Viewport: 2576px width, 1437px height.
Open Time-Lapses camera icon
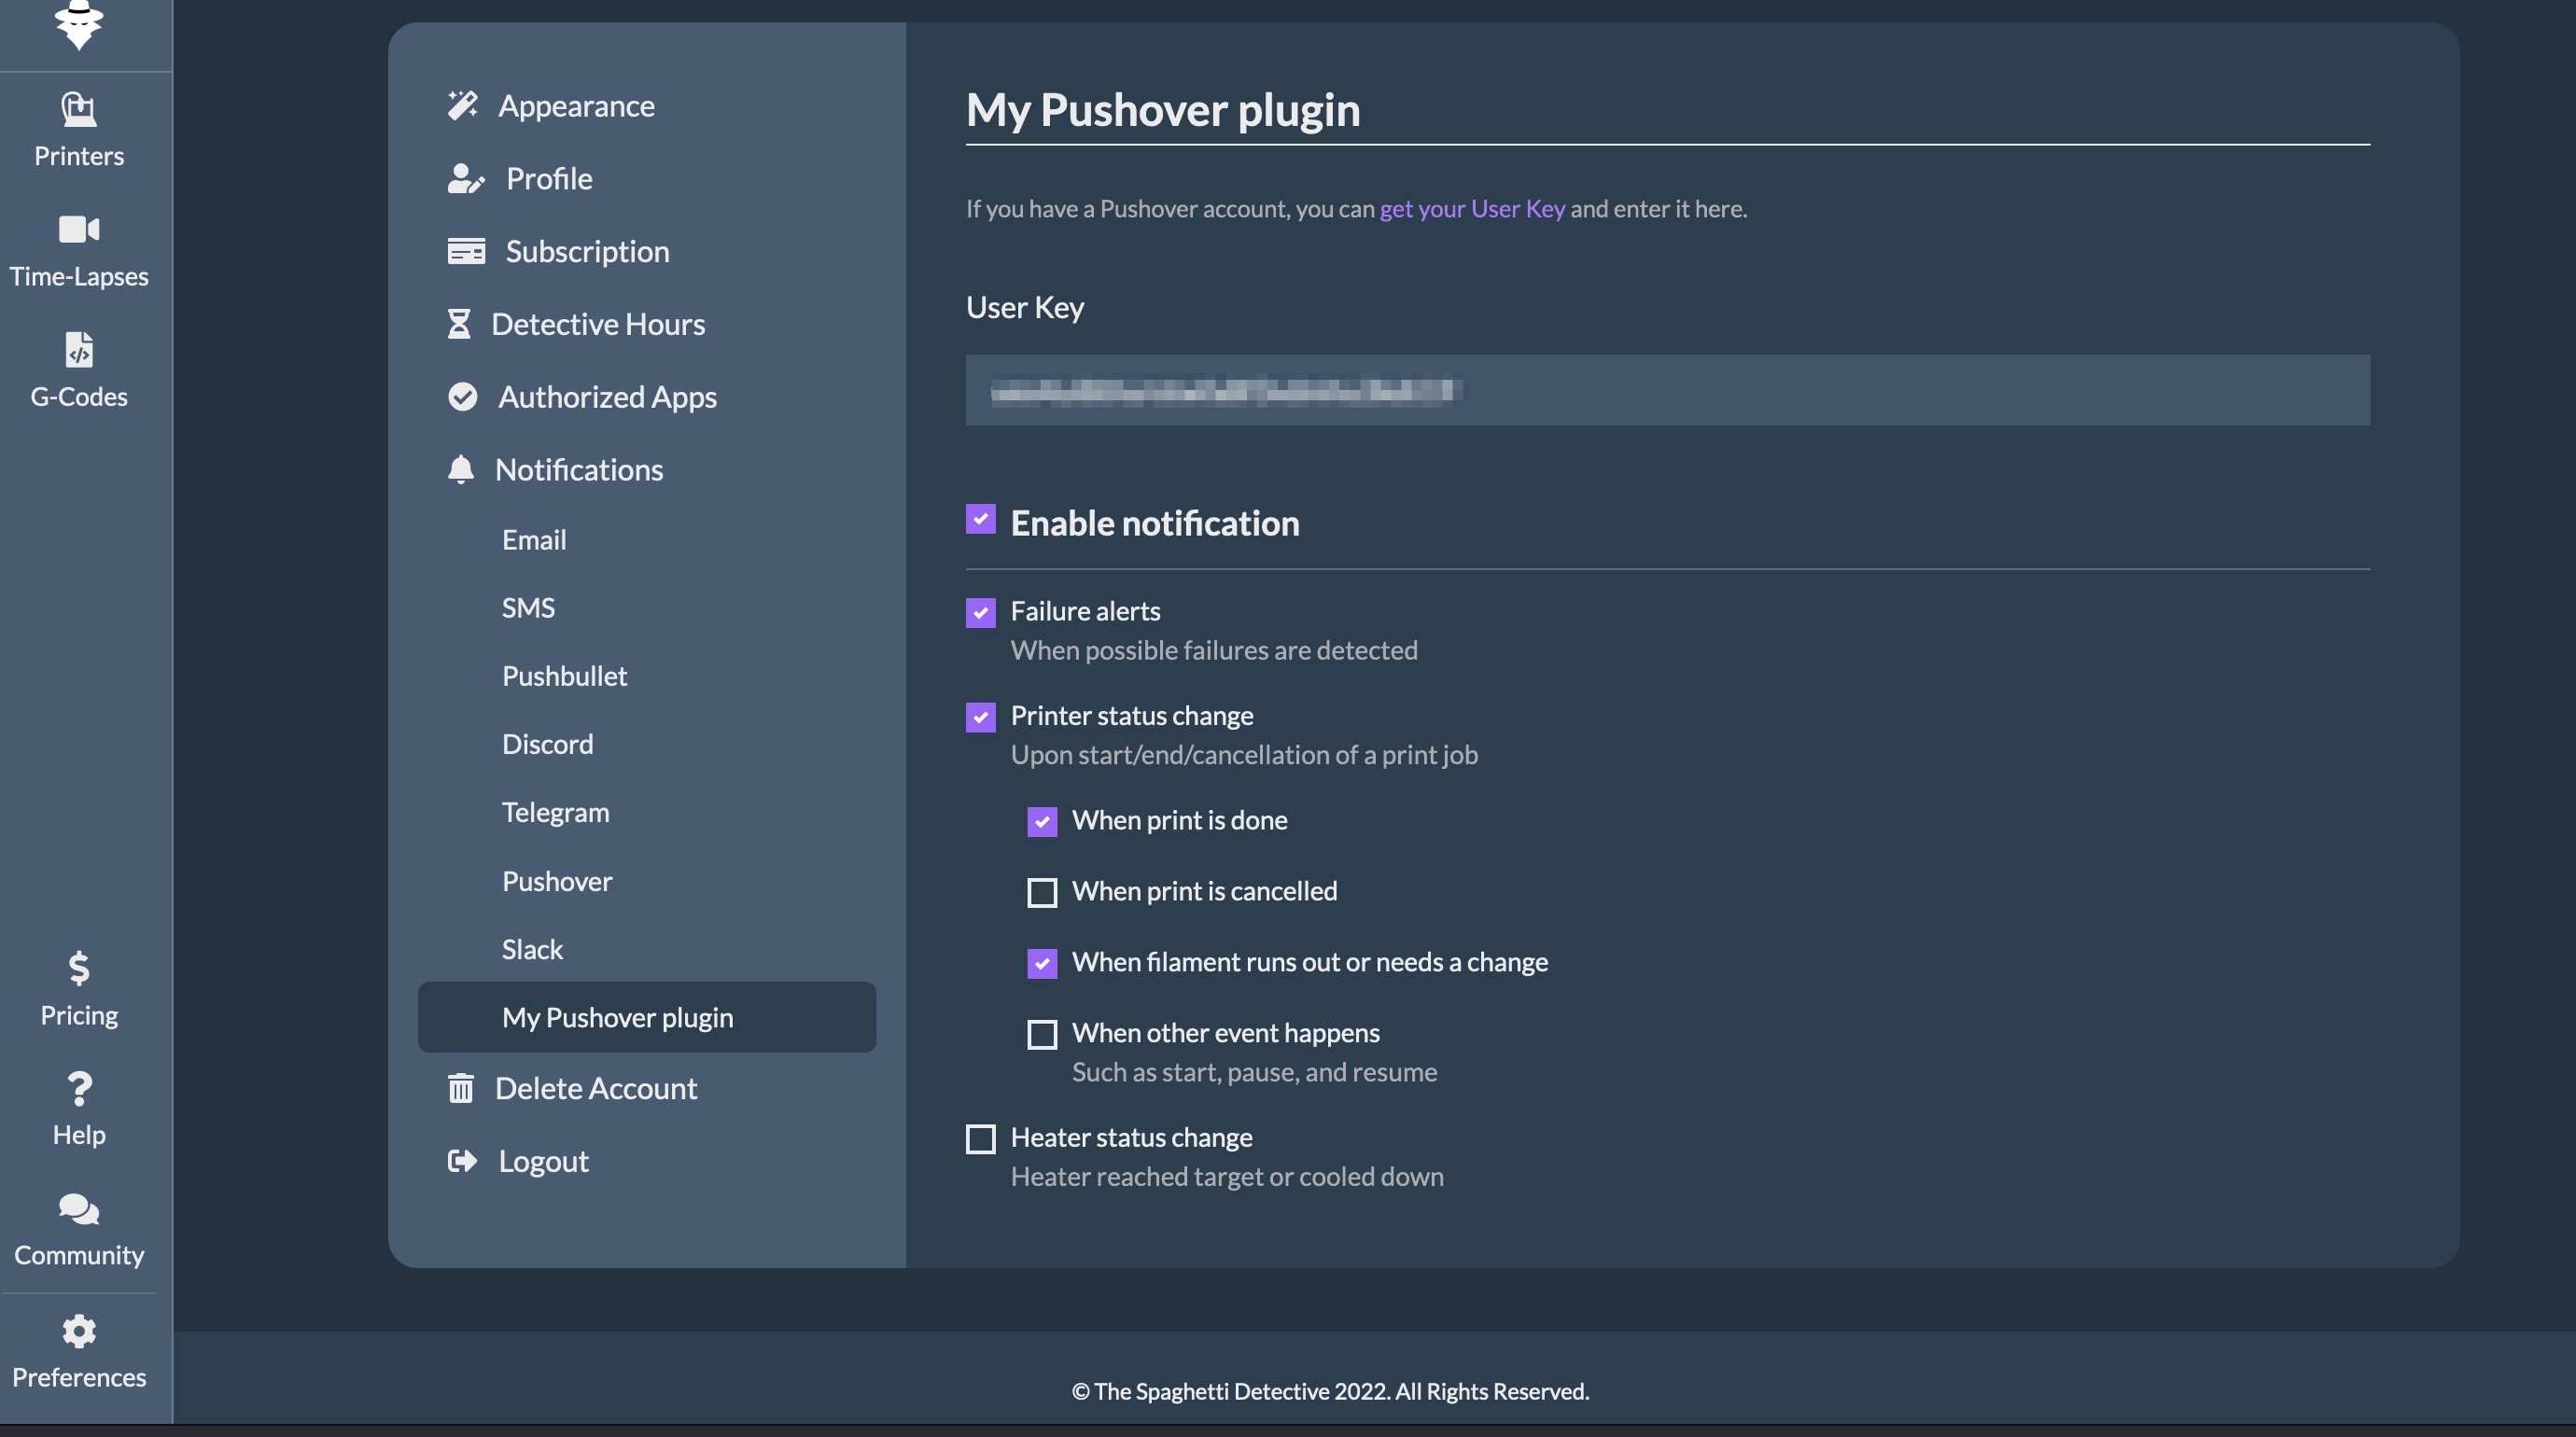coord(79,229)
